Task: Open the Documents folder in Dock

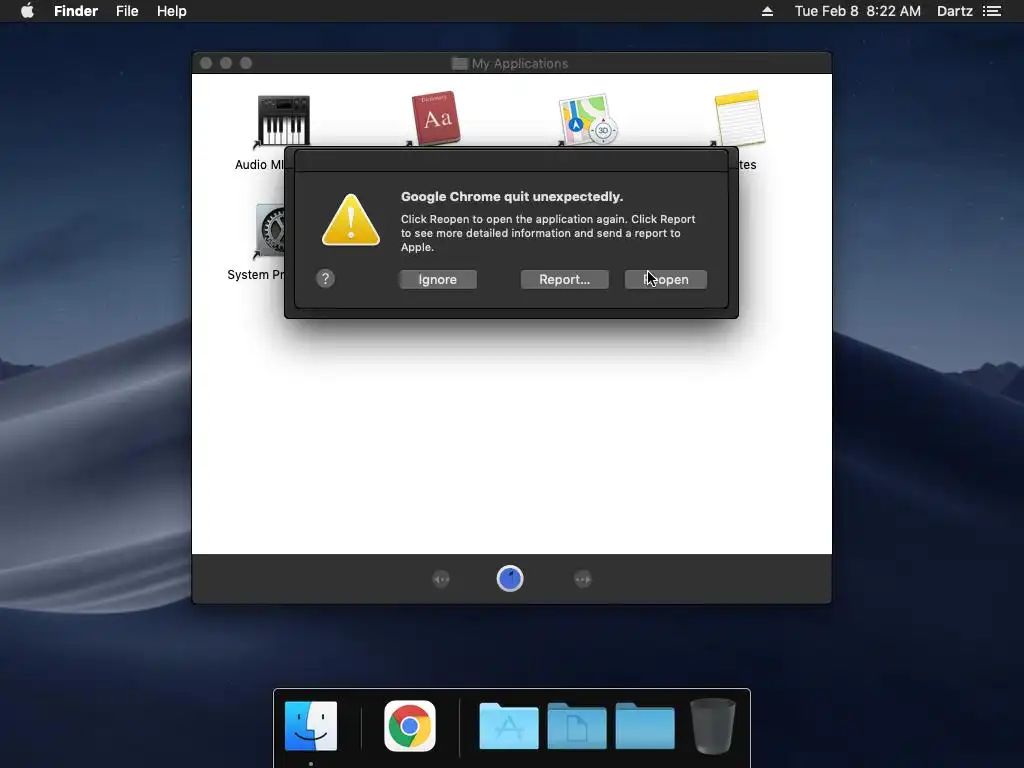Action: (x=577, y=726)
